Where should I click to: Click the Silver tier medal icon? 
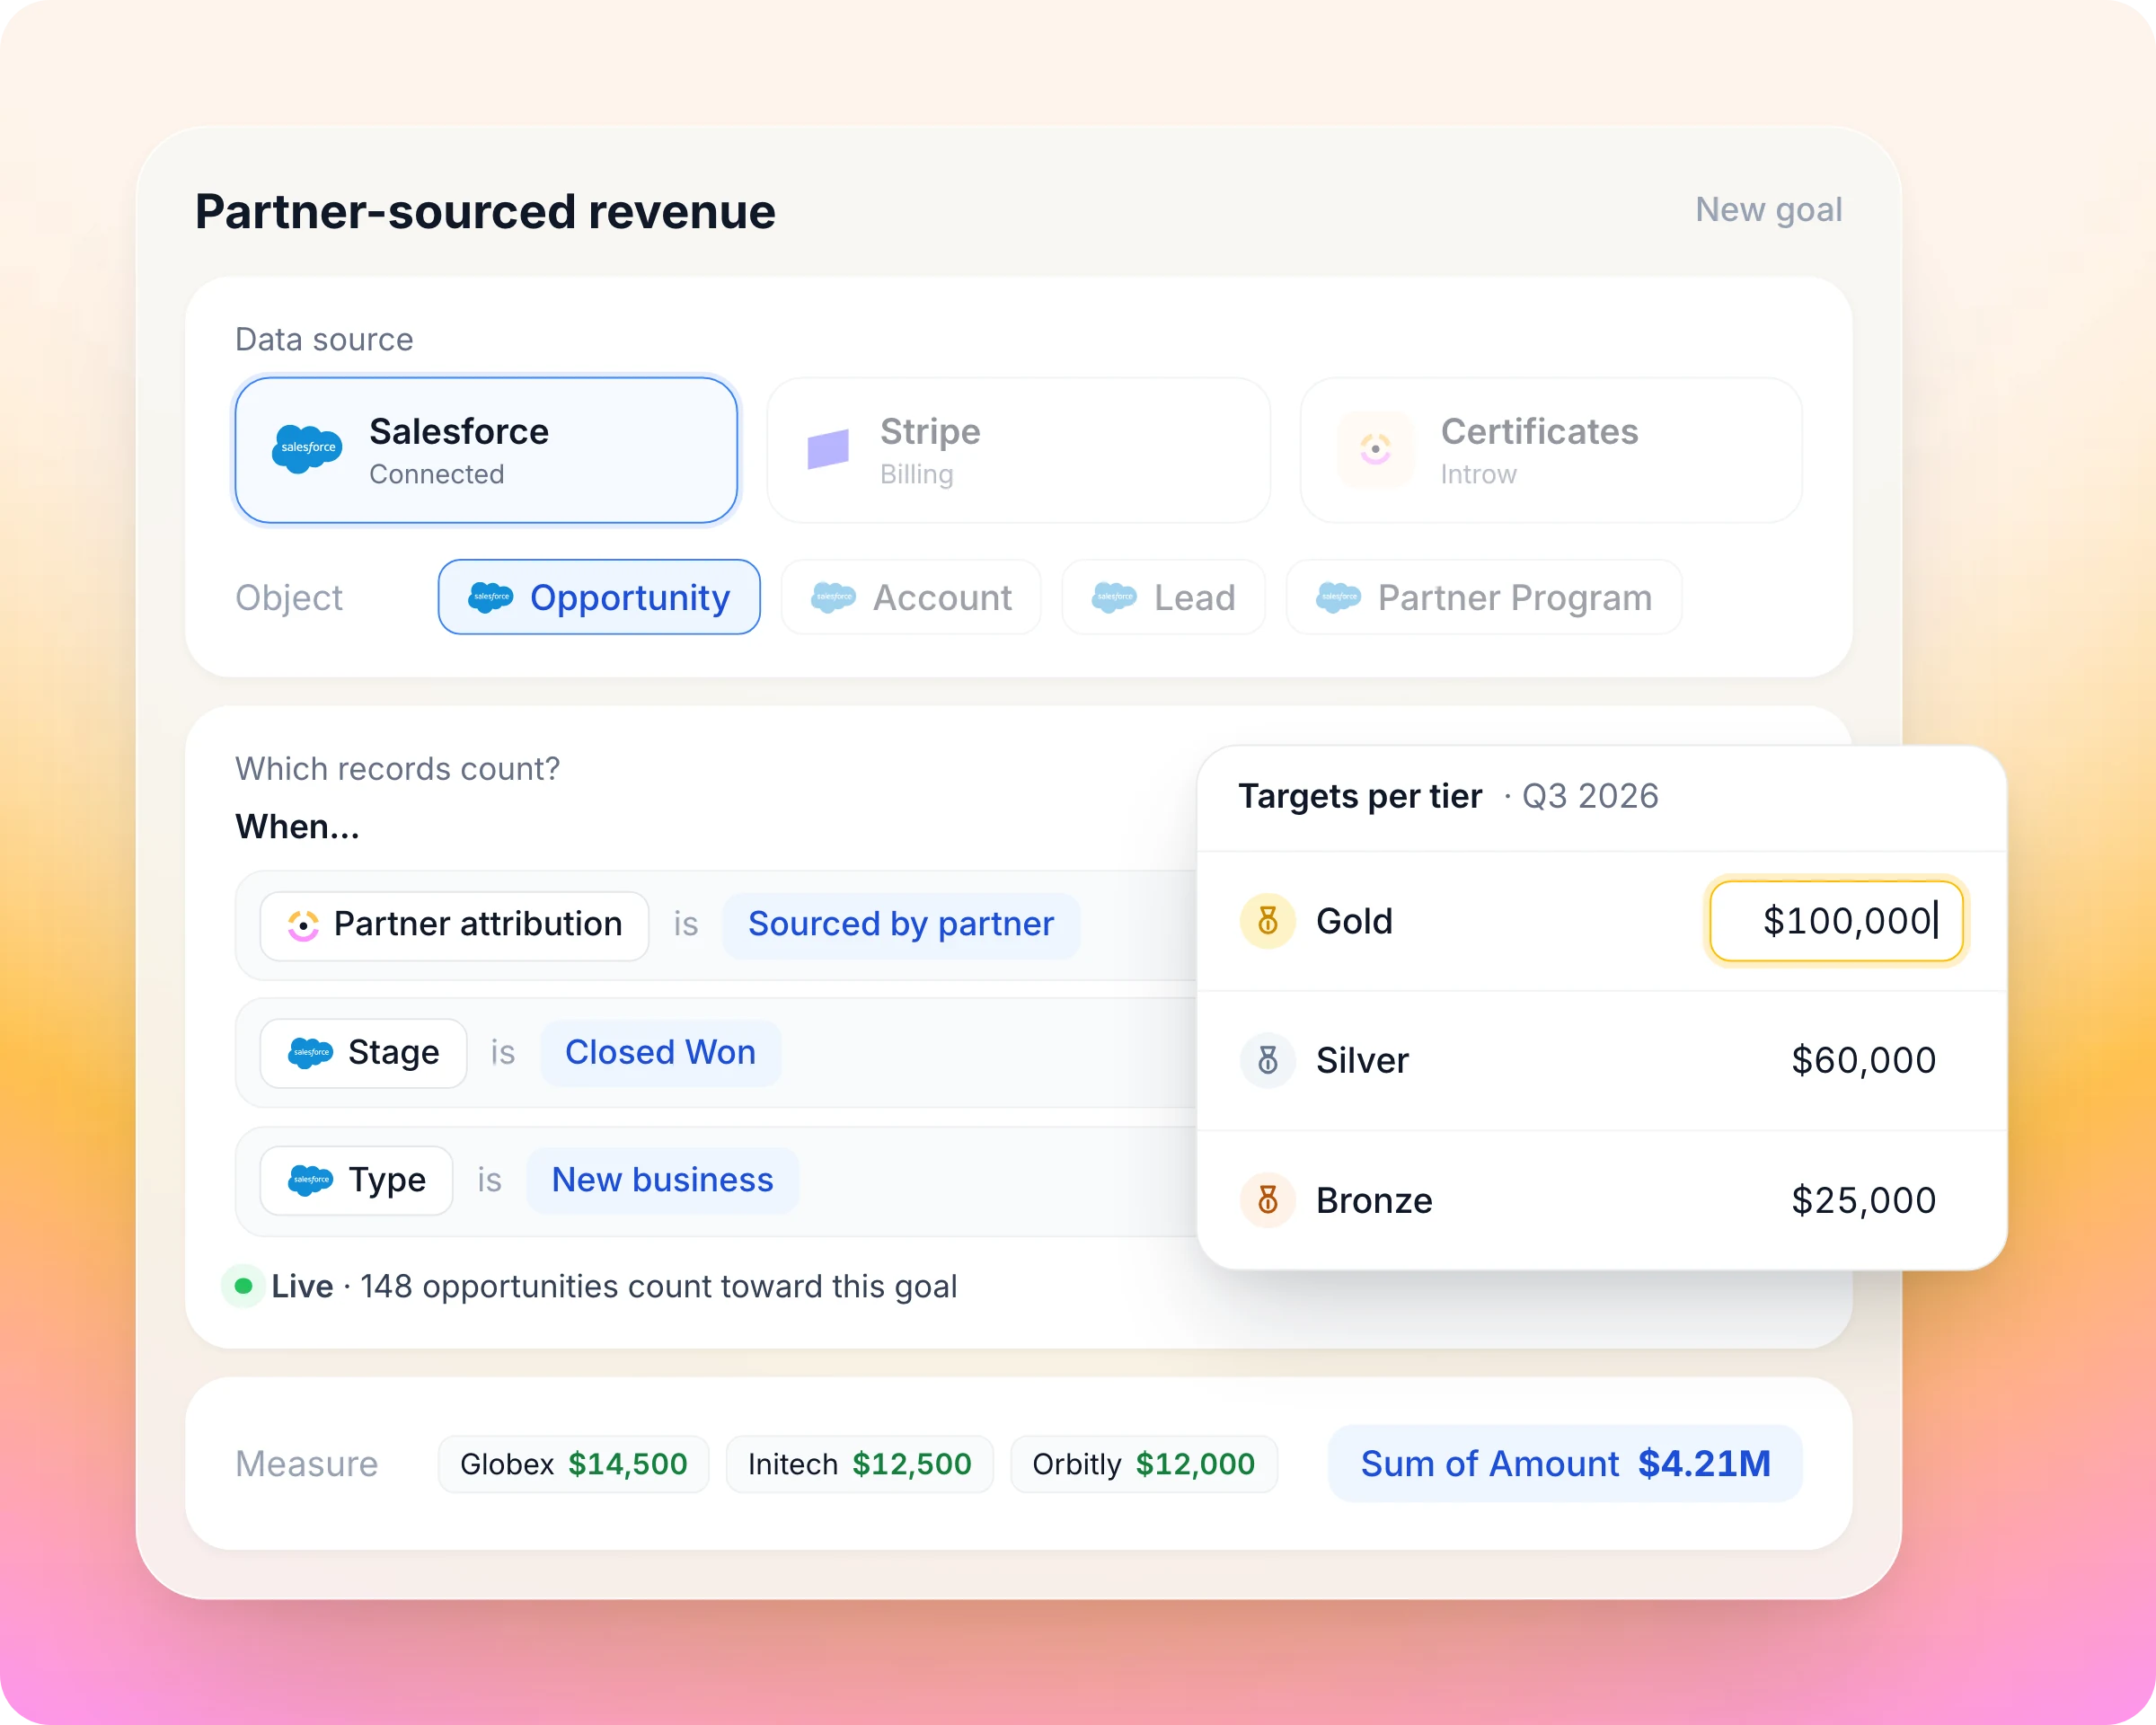tap(1267, 1060)
